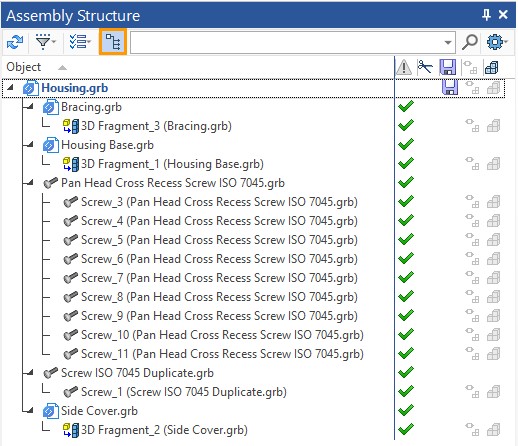Click the save disk column header
The image size is (518, 446).
click(x=448, y=67)
